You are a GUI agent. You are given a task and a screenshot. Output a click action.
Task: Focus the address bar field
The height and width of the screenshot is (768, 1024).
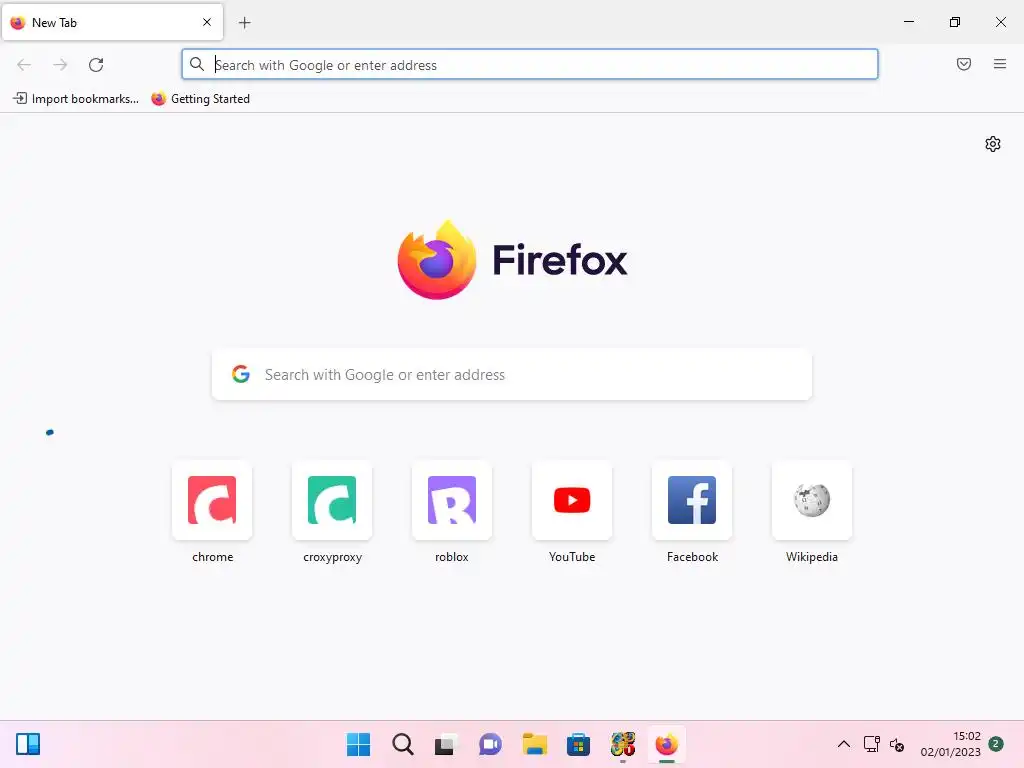(x=530, y=65)
